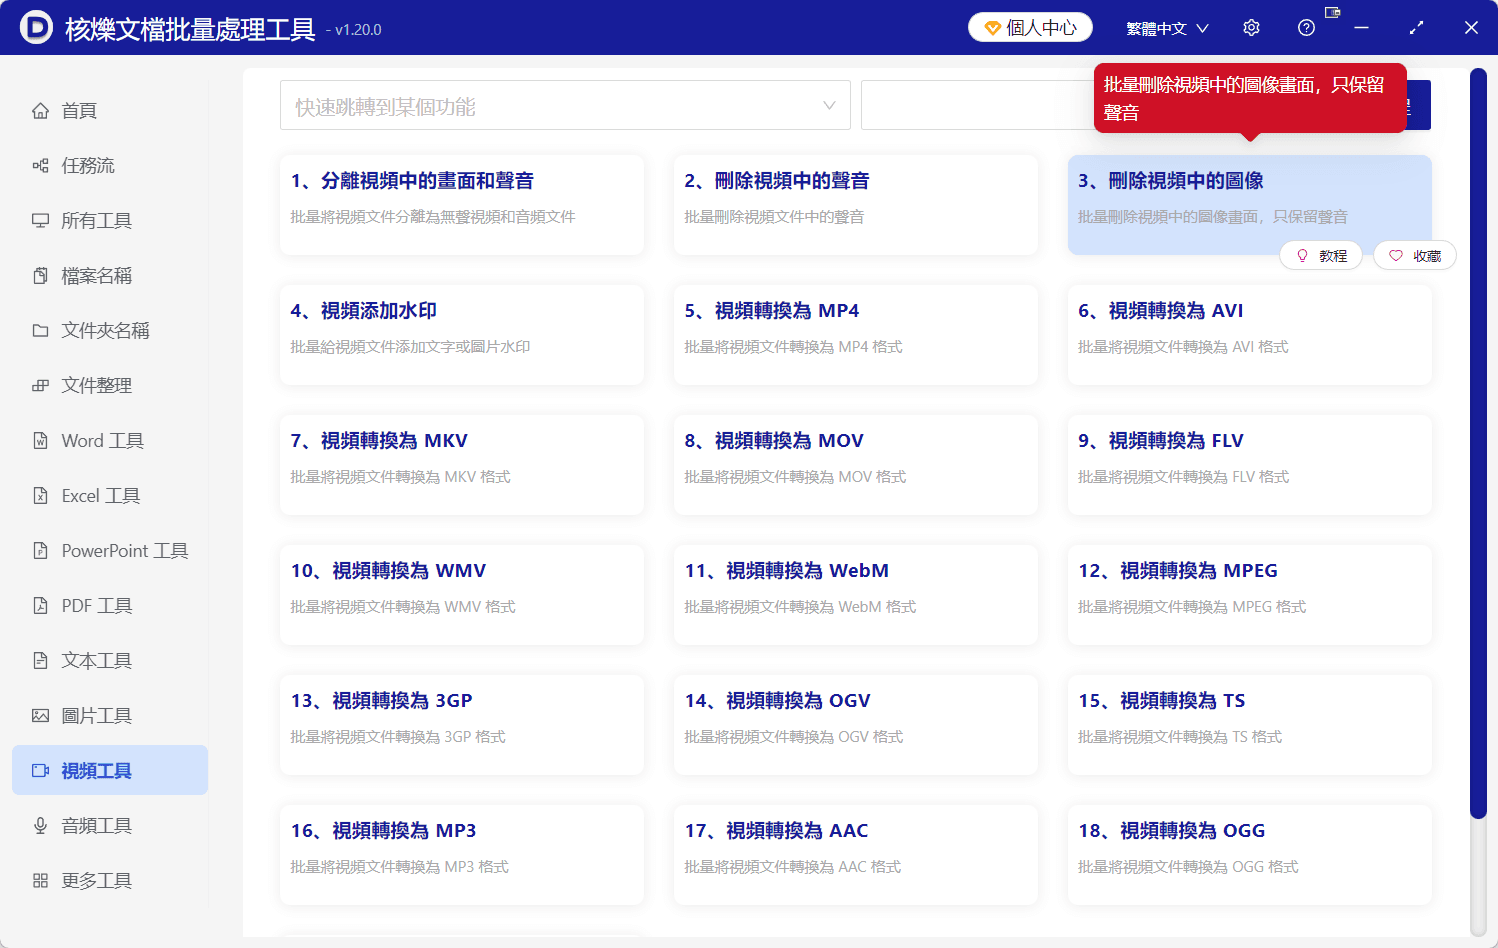Open card 1、分離視頻中的畫面和聲音

pos(462,205)
